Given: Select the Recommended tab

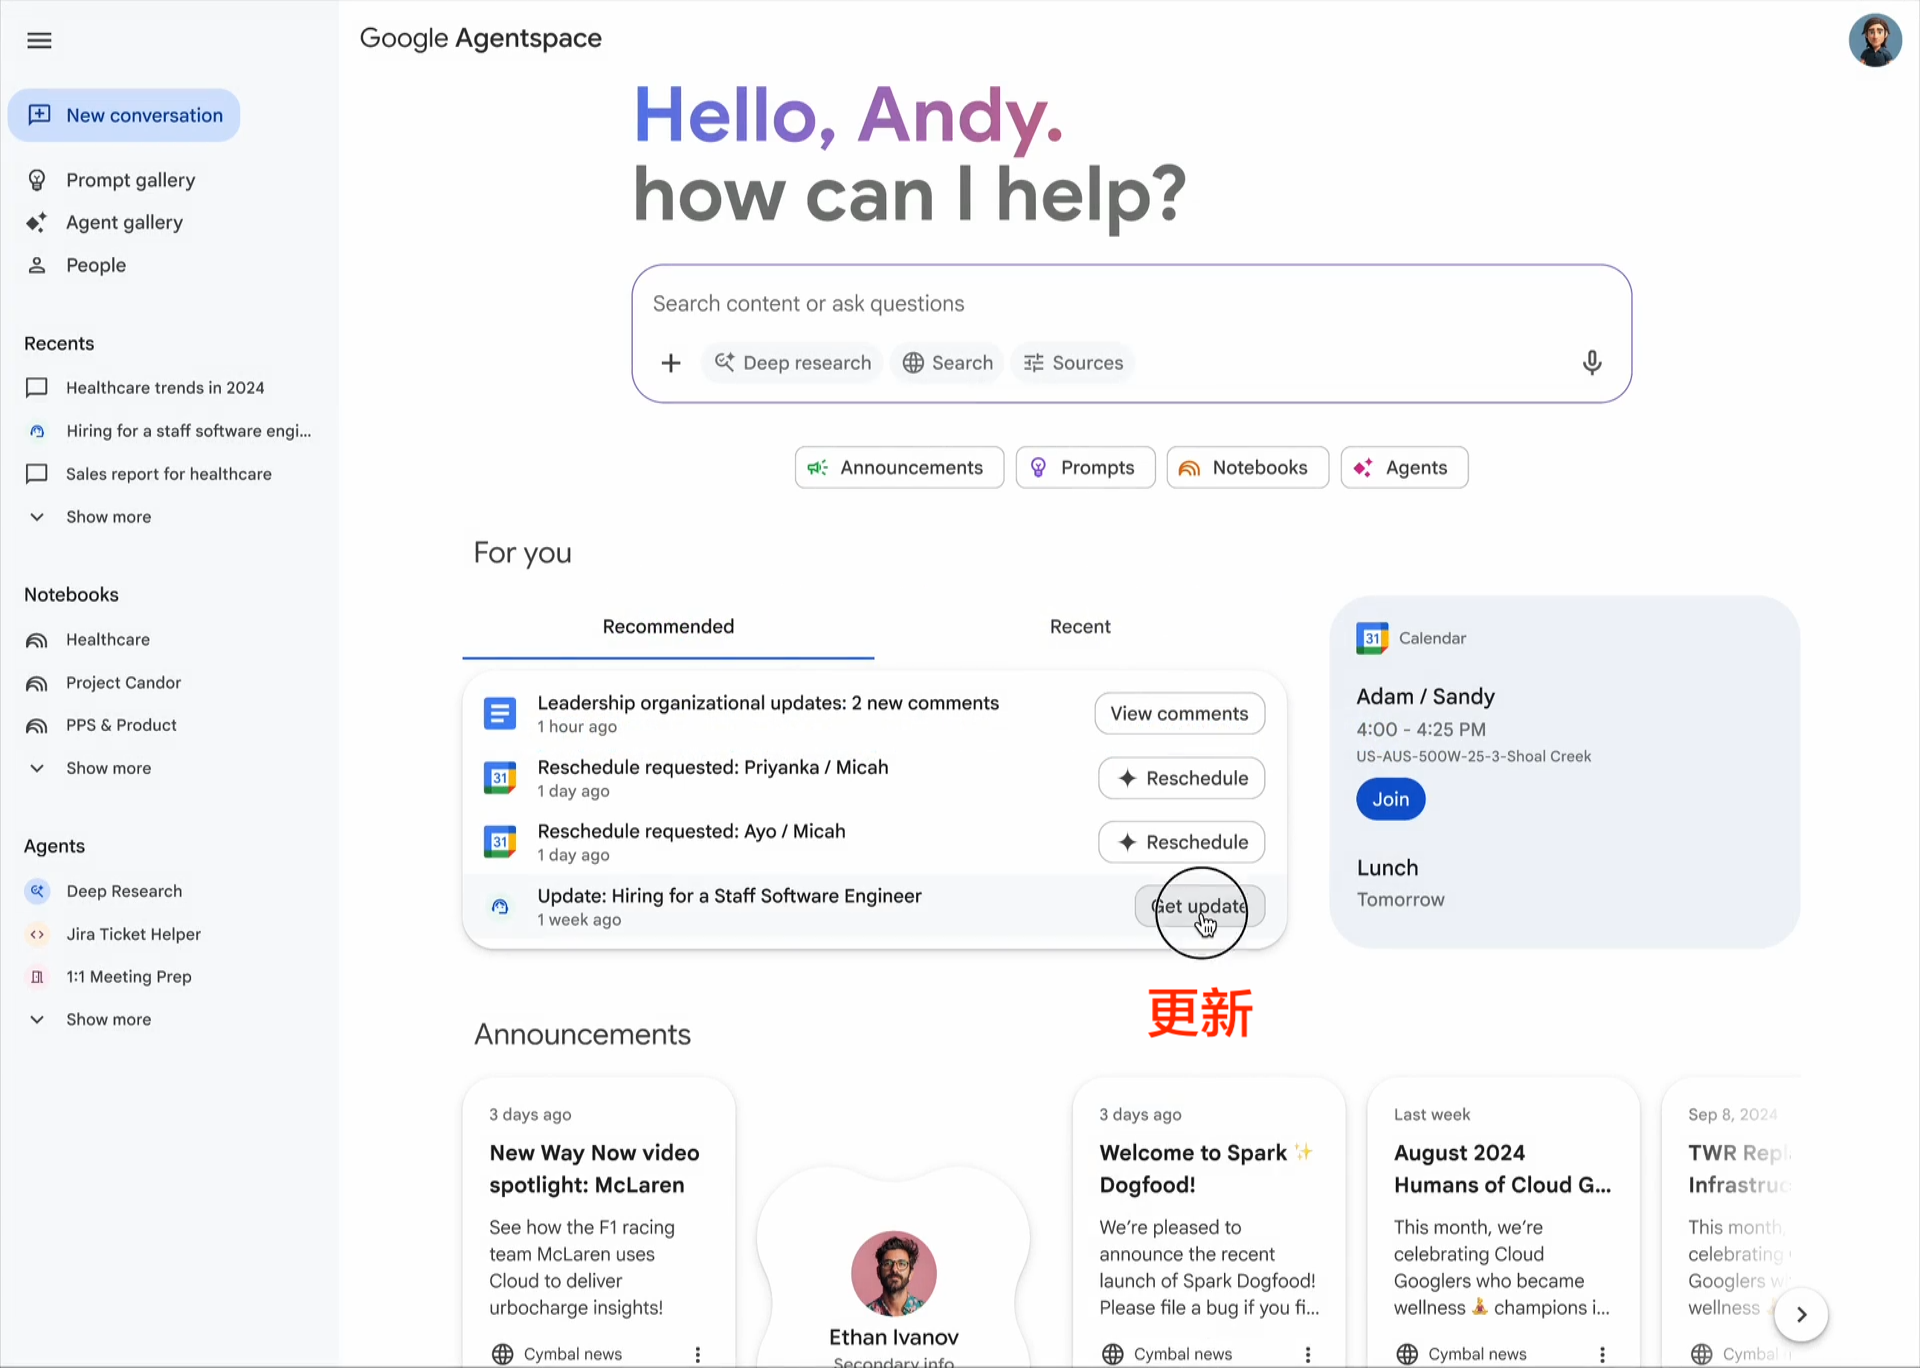Looking at the screenshot, I should pyautogui.click(x=668, y=626).
